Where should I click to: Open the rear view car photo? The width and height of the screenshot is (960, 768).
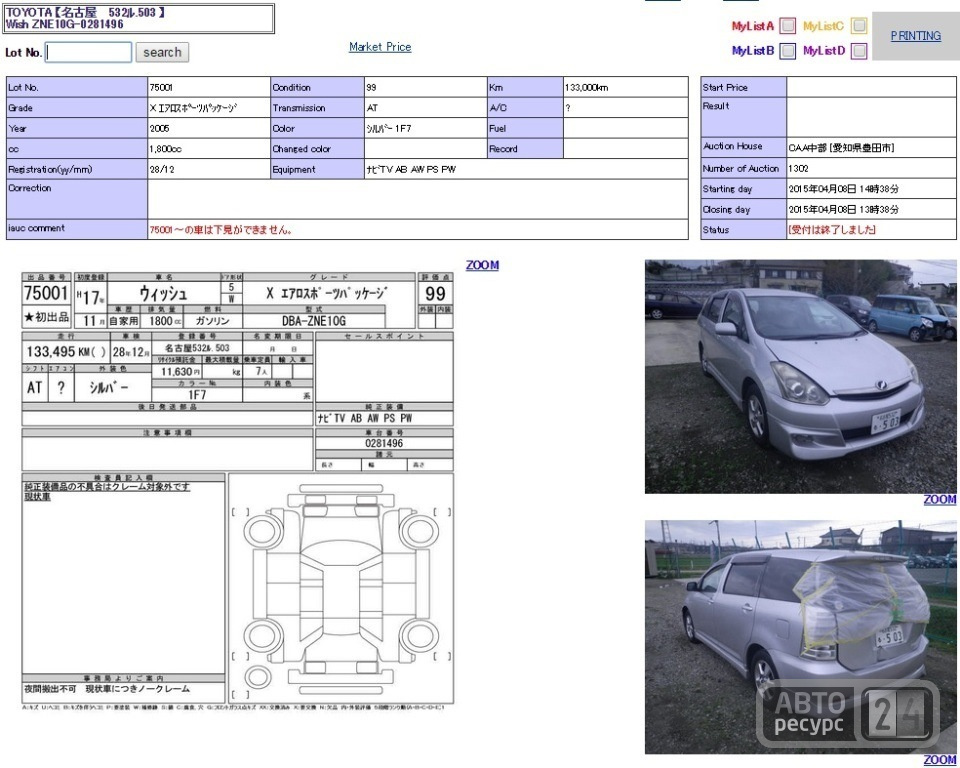pos(800,637)
